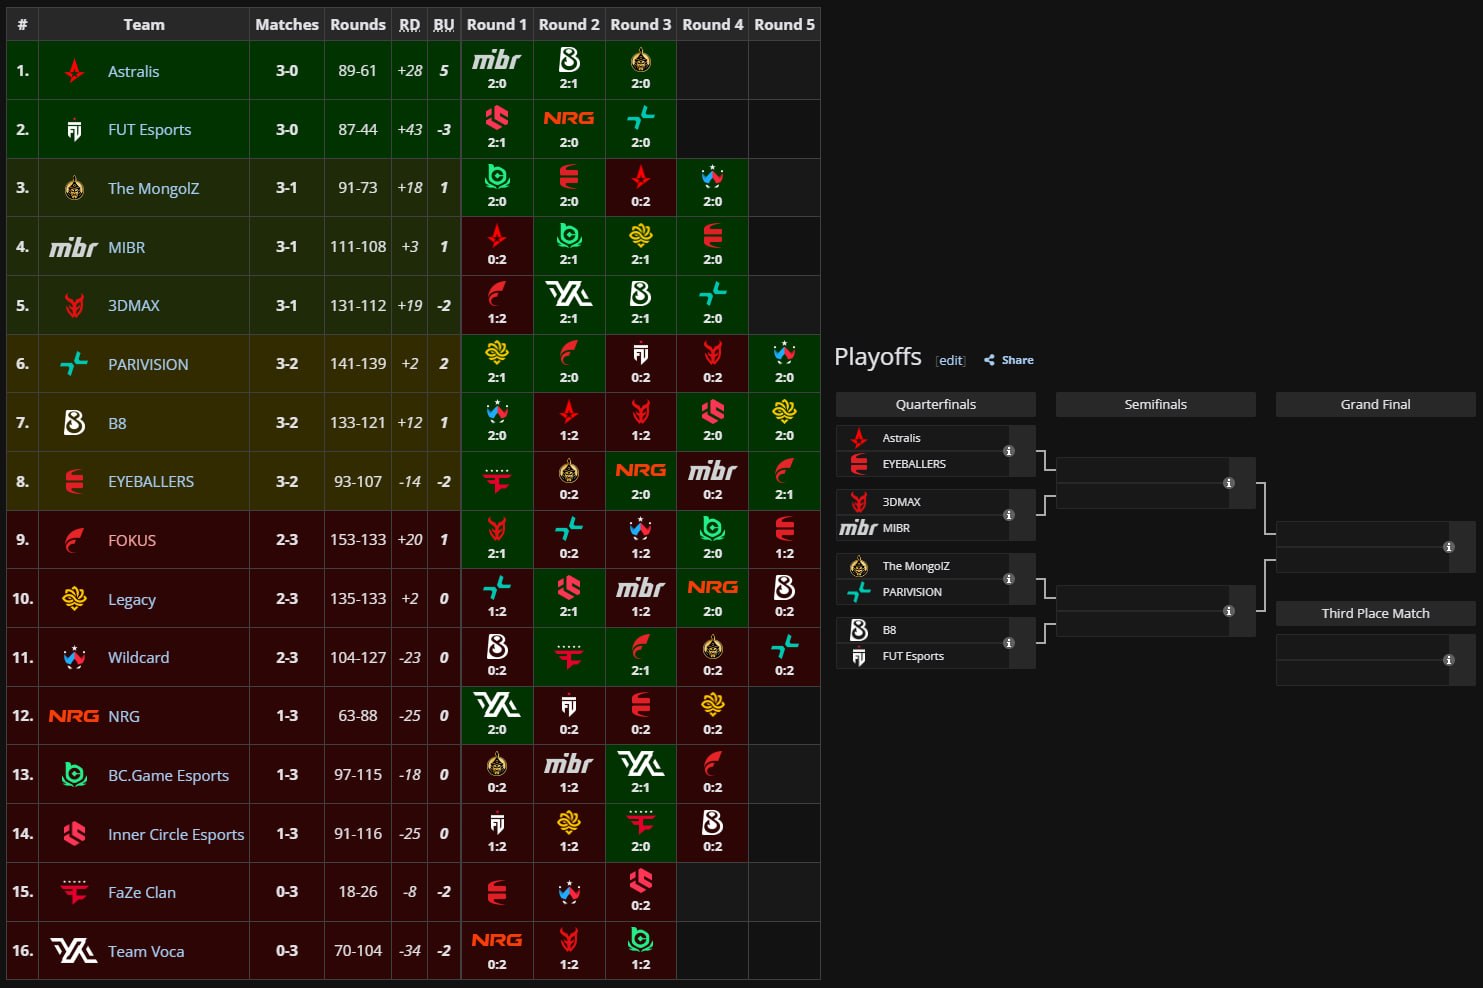The width and height of the screenshot is (1483, 988).
Task: Click the MIBR logo in Astralis' Round 1 cell
Action: [497, 61]
